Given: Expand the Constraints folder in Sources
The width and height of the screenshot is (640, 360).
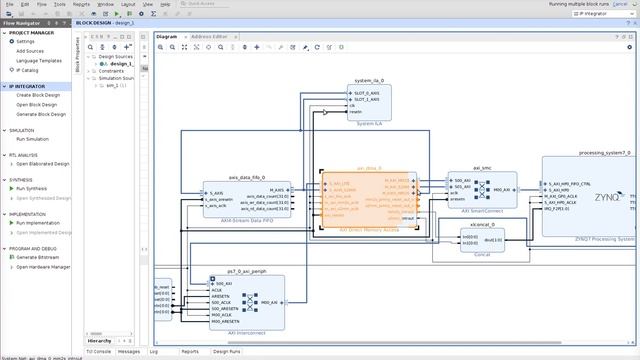Looking at the screenshot, I should click(88, 71).
